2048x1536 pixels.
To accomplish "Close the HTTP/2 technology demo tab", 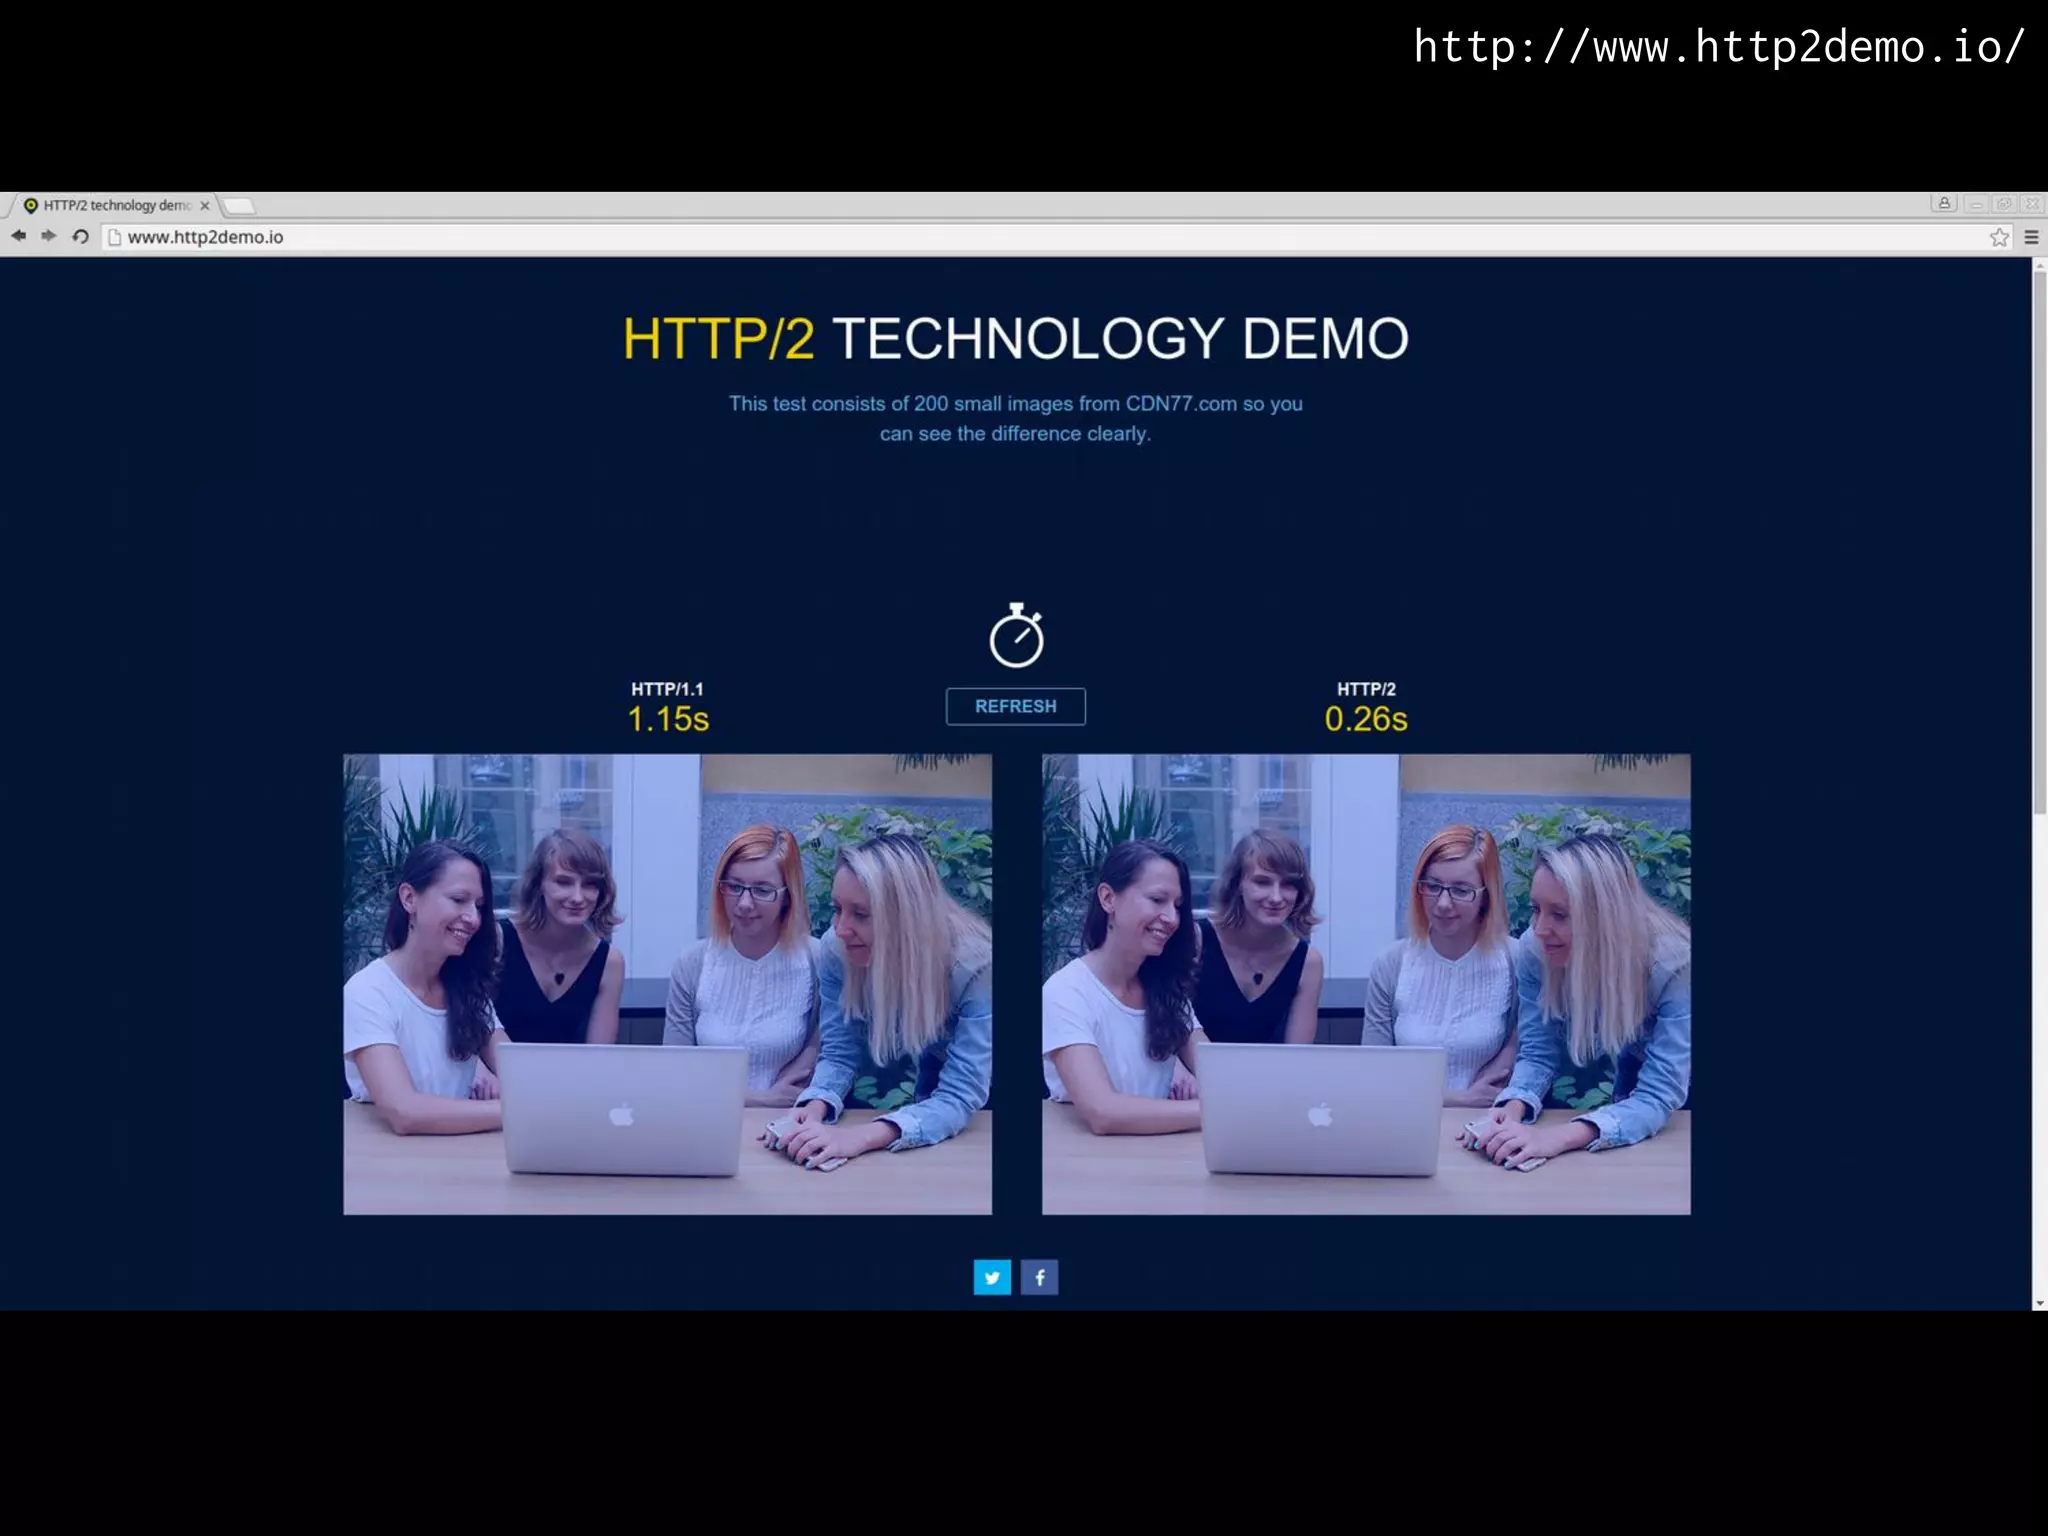I will click(205, 205).
